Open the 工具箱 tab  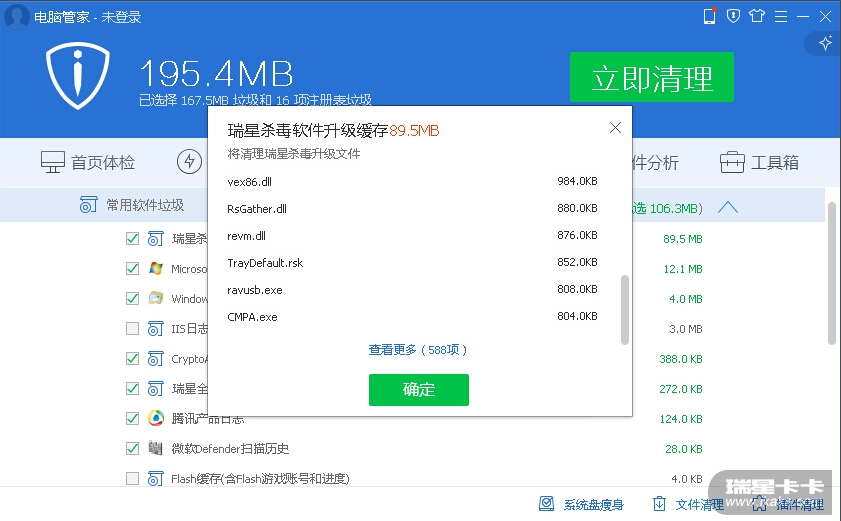pos(759,162)
